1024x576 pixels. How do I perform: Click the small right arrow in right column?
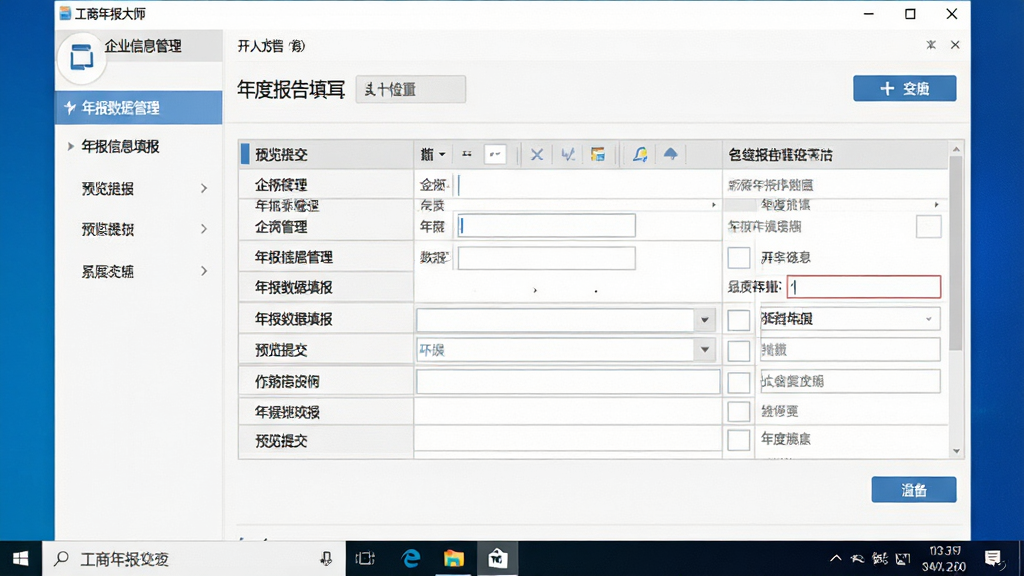pyautogui.click(x=936, y=205)
